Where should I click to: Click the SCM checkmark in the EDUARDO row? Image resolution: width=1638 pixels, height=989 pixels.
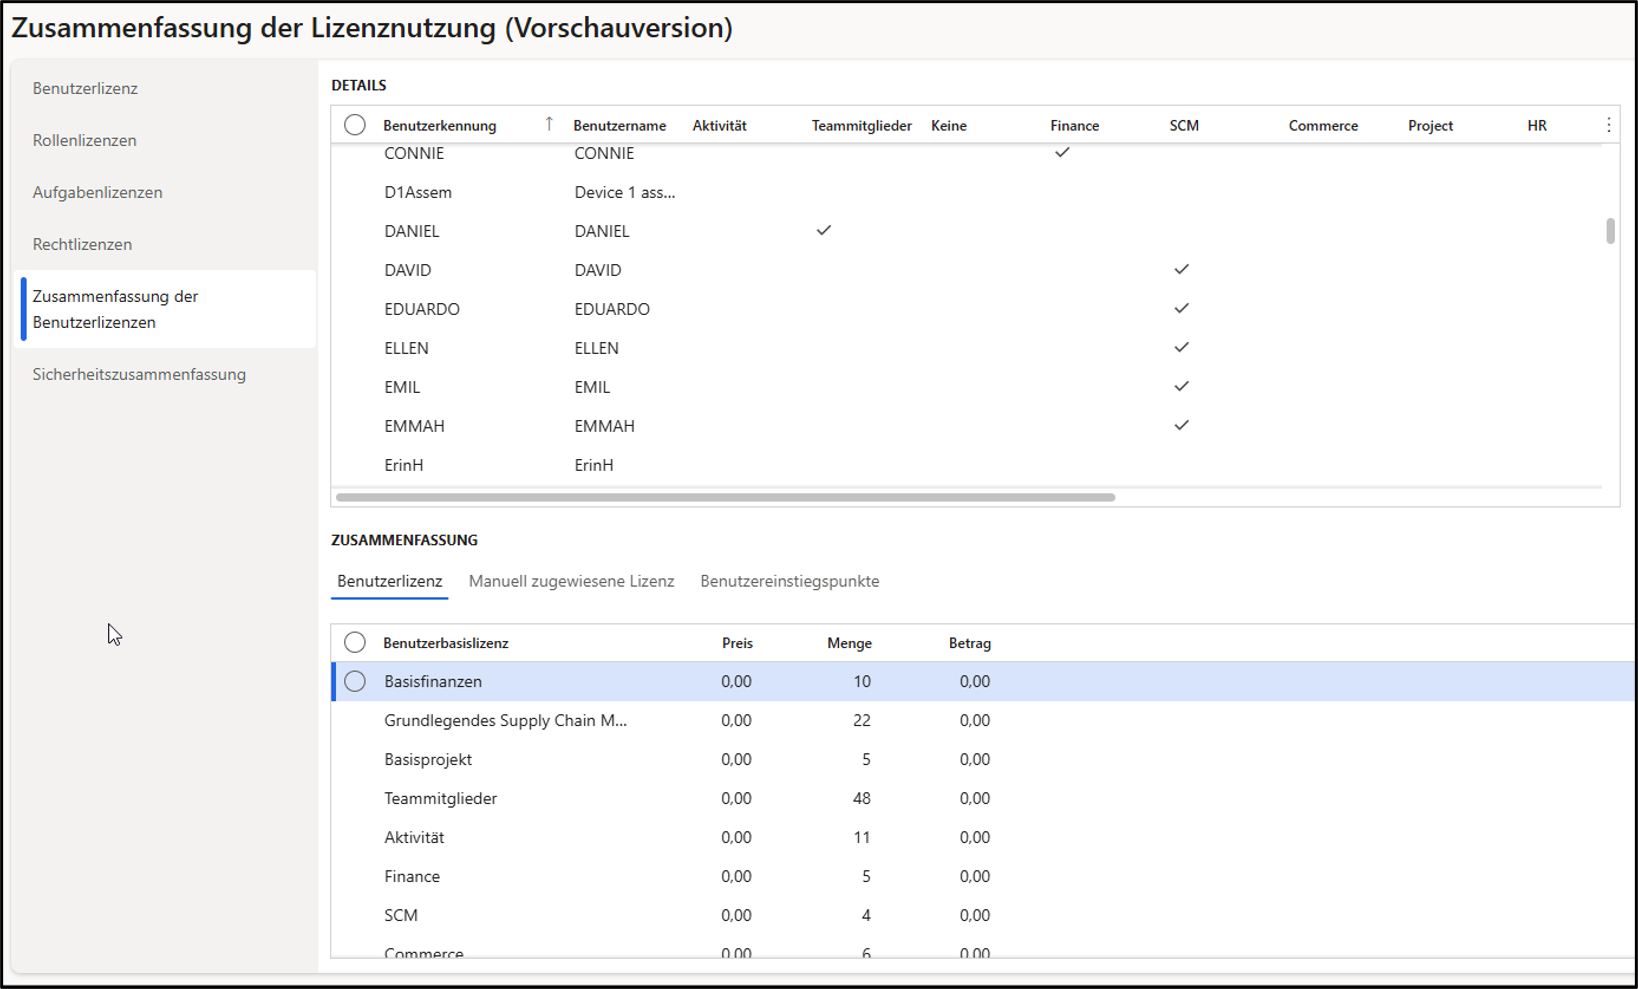click(x=1181, y=309)
